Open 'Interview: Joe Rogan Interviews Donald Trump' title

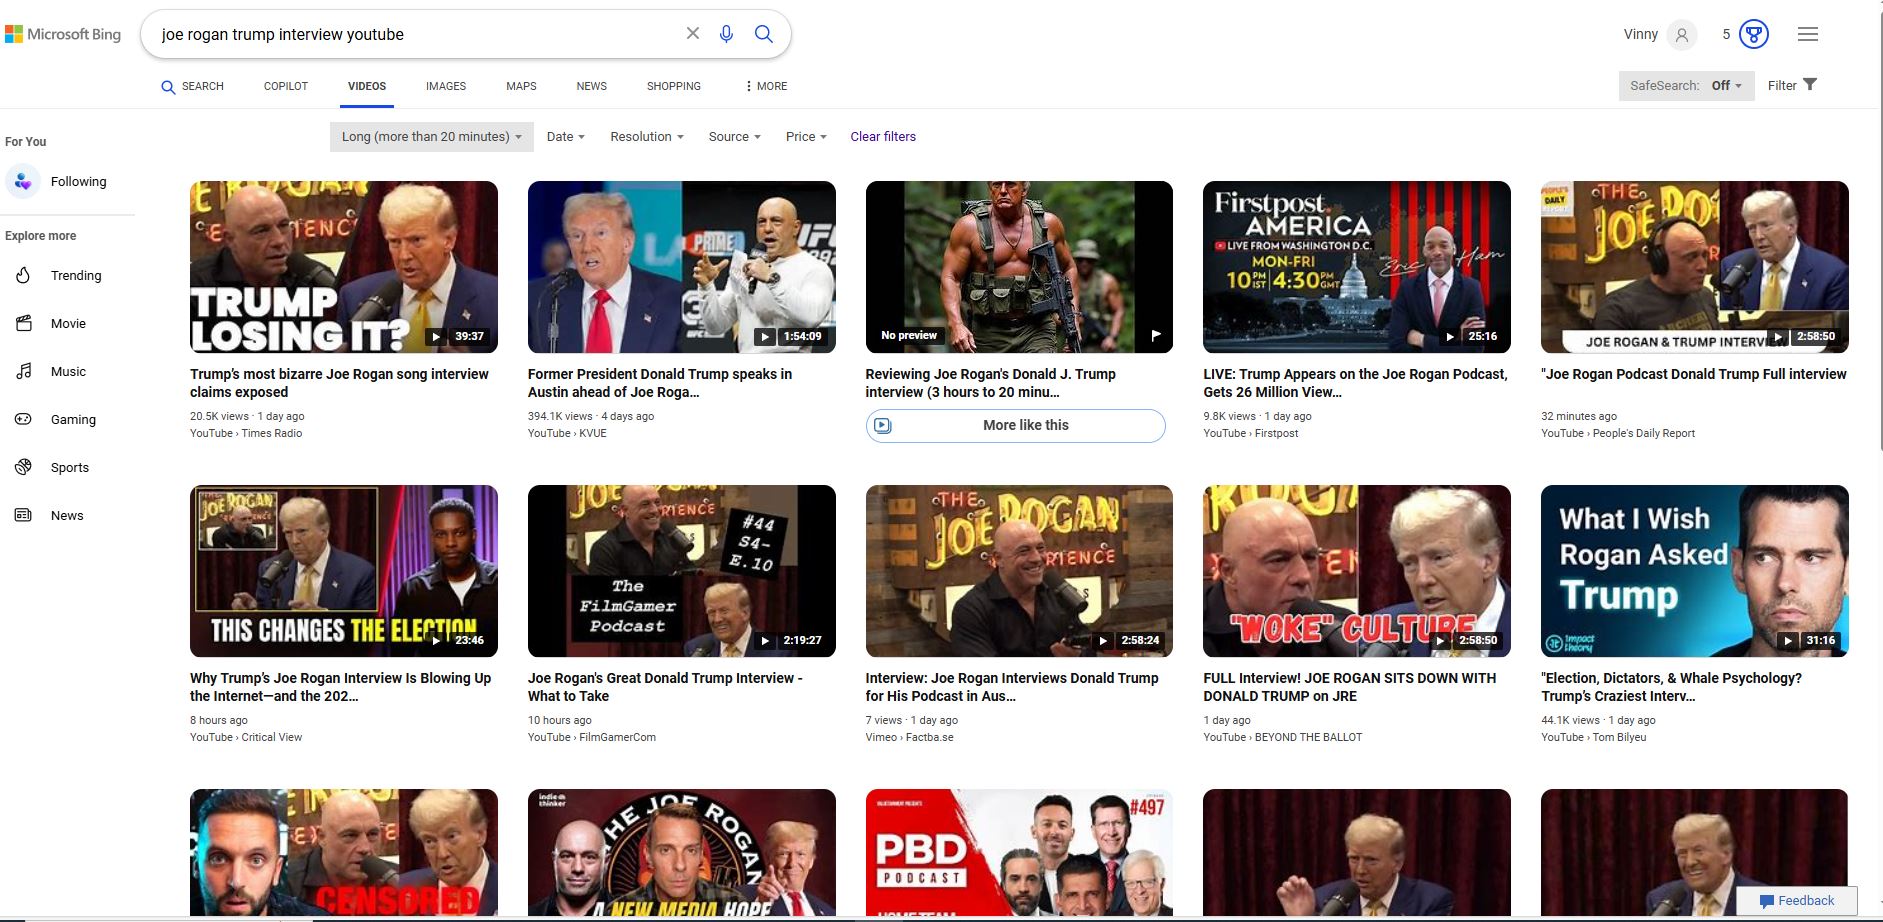coord(1012,687)
